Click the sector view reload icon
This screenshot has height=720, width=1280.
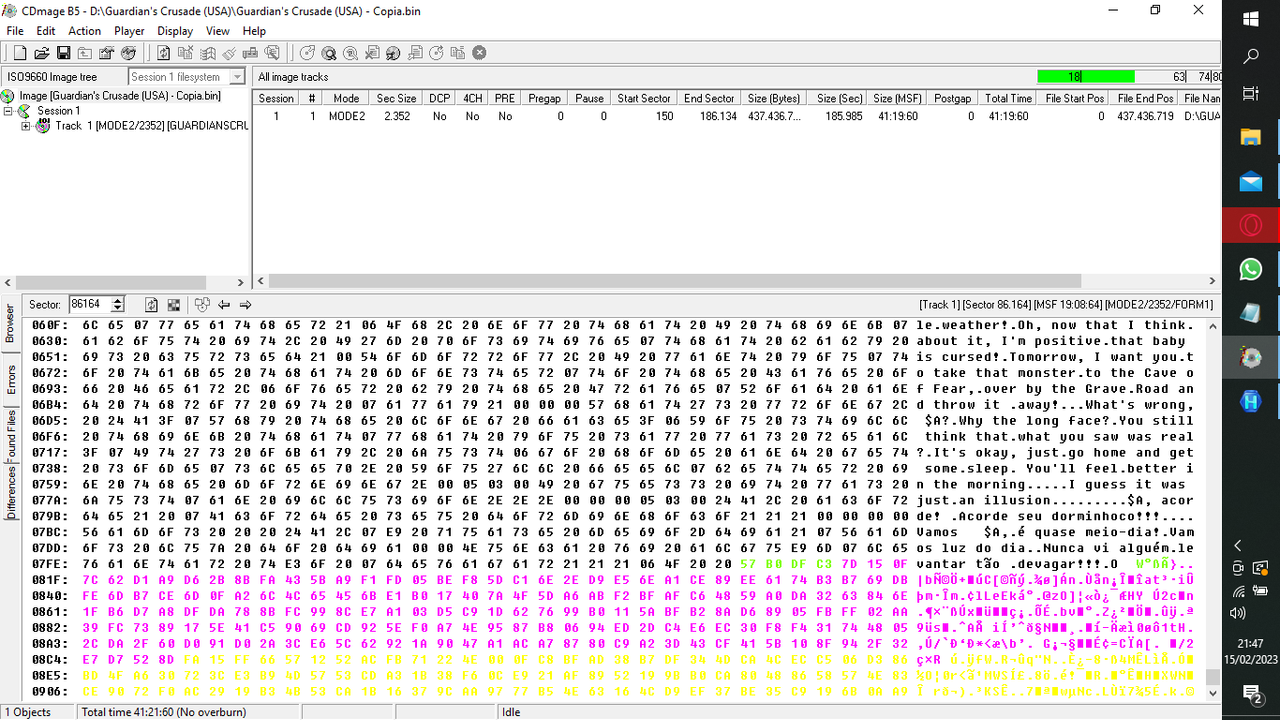(152, 305)
